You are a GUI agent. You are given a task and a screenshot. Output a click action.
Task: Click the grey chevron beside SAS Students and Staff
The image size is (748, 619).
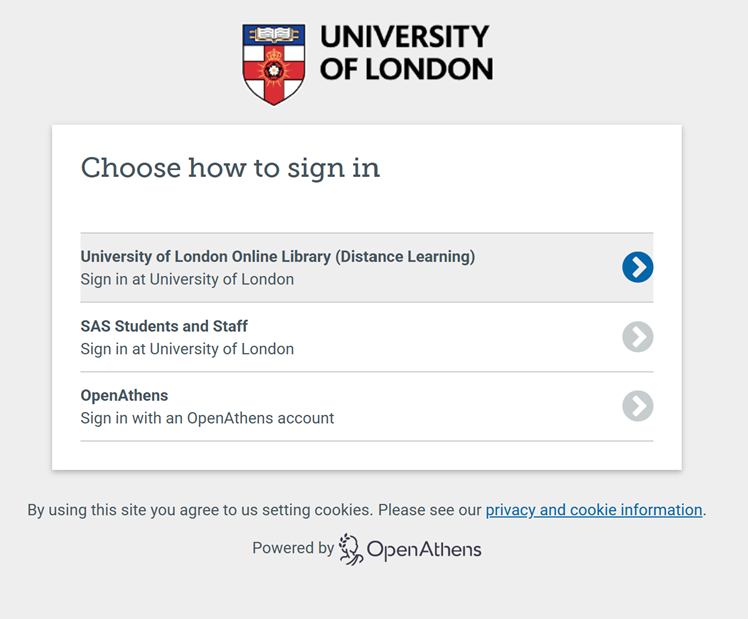(x=637, y=337)
